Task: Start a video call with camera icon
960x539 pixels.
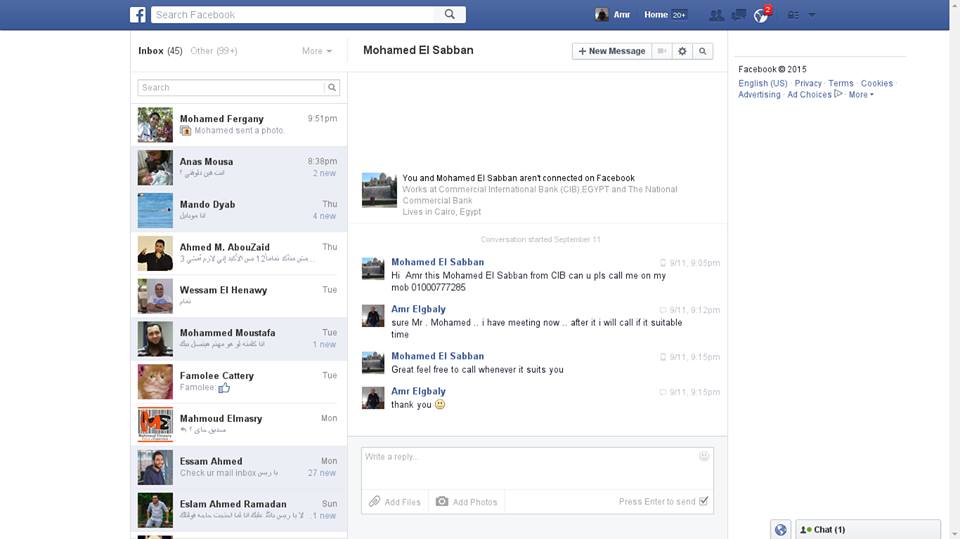Action: click(661, 51)
